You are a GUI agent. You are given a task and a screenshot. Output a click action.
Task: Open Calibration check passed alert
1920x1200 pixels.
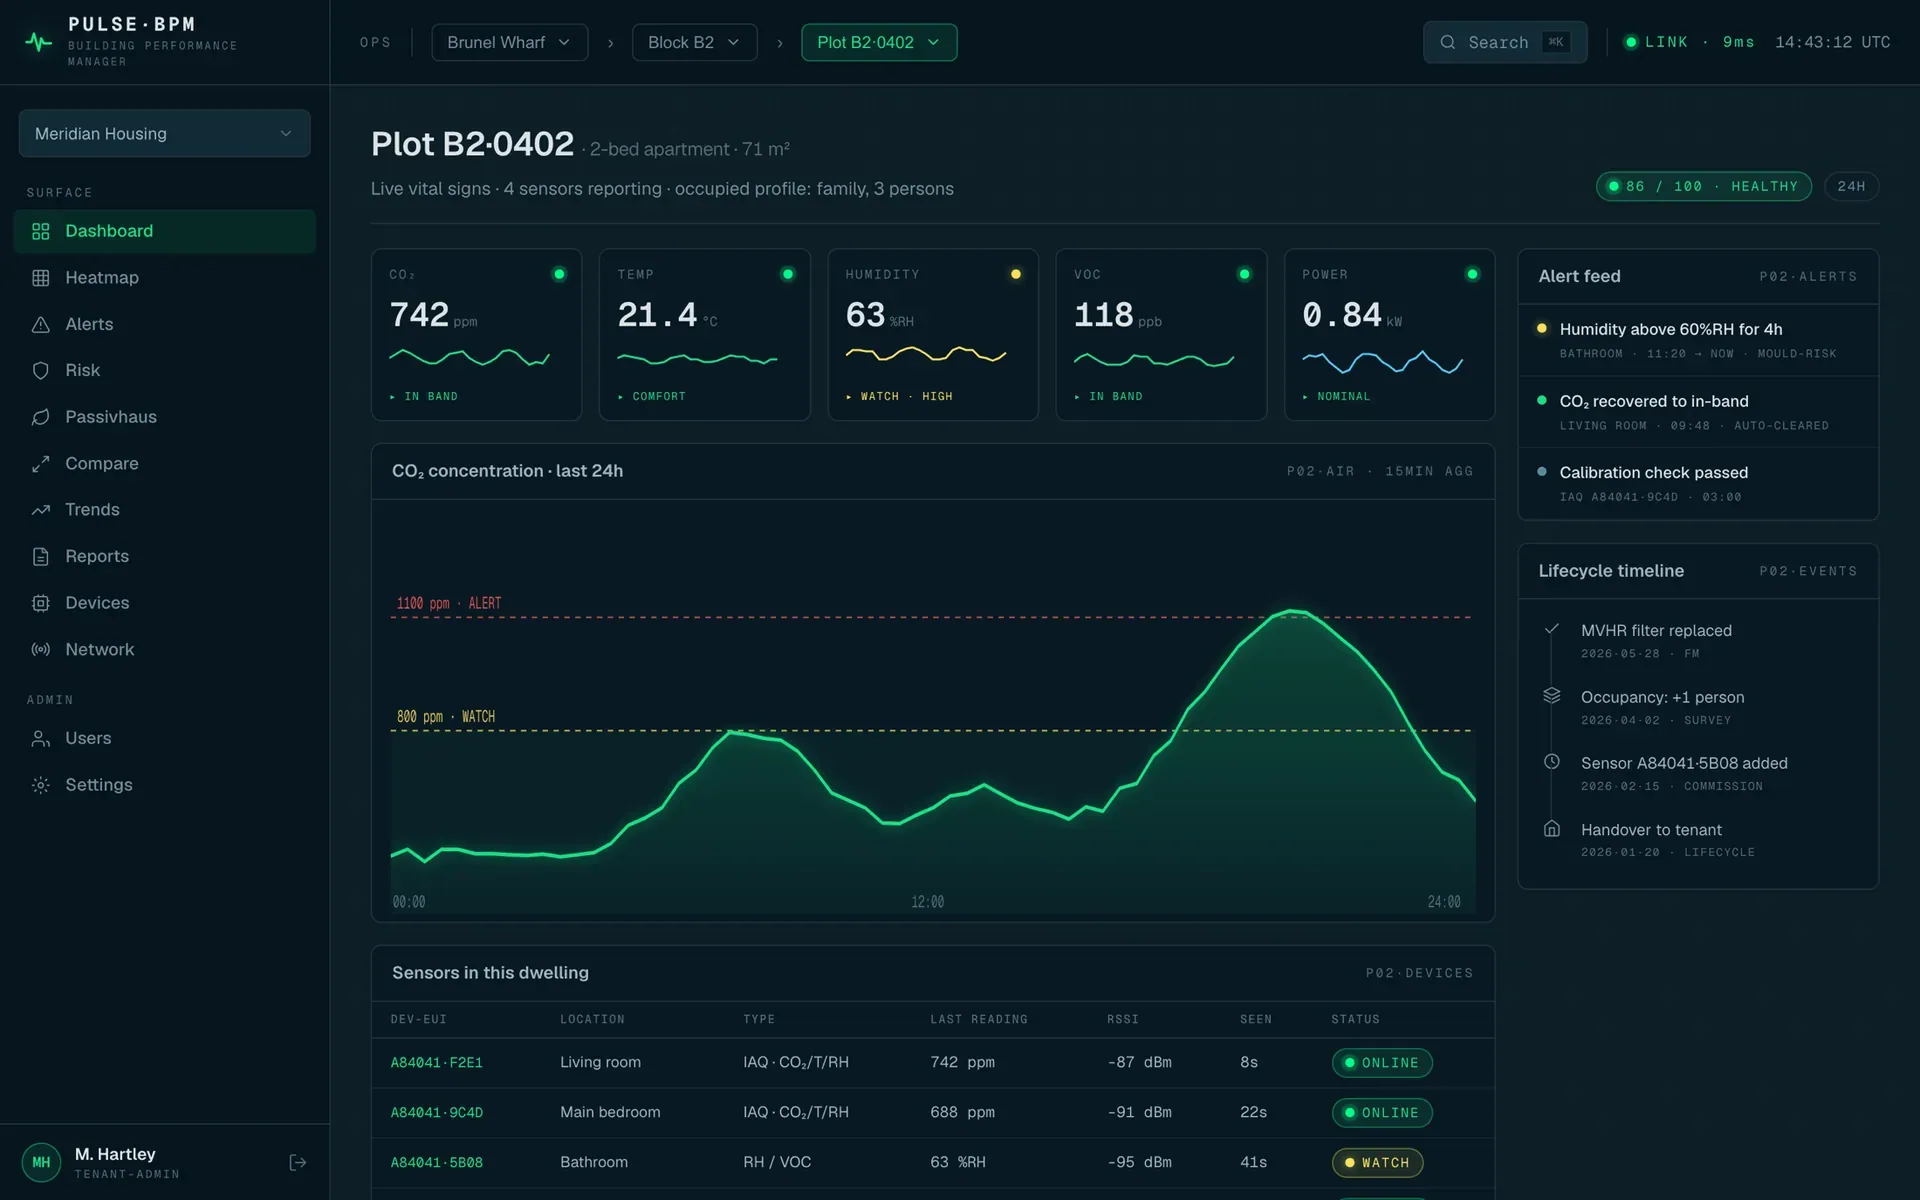[x=1698, y=483]
